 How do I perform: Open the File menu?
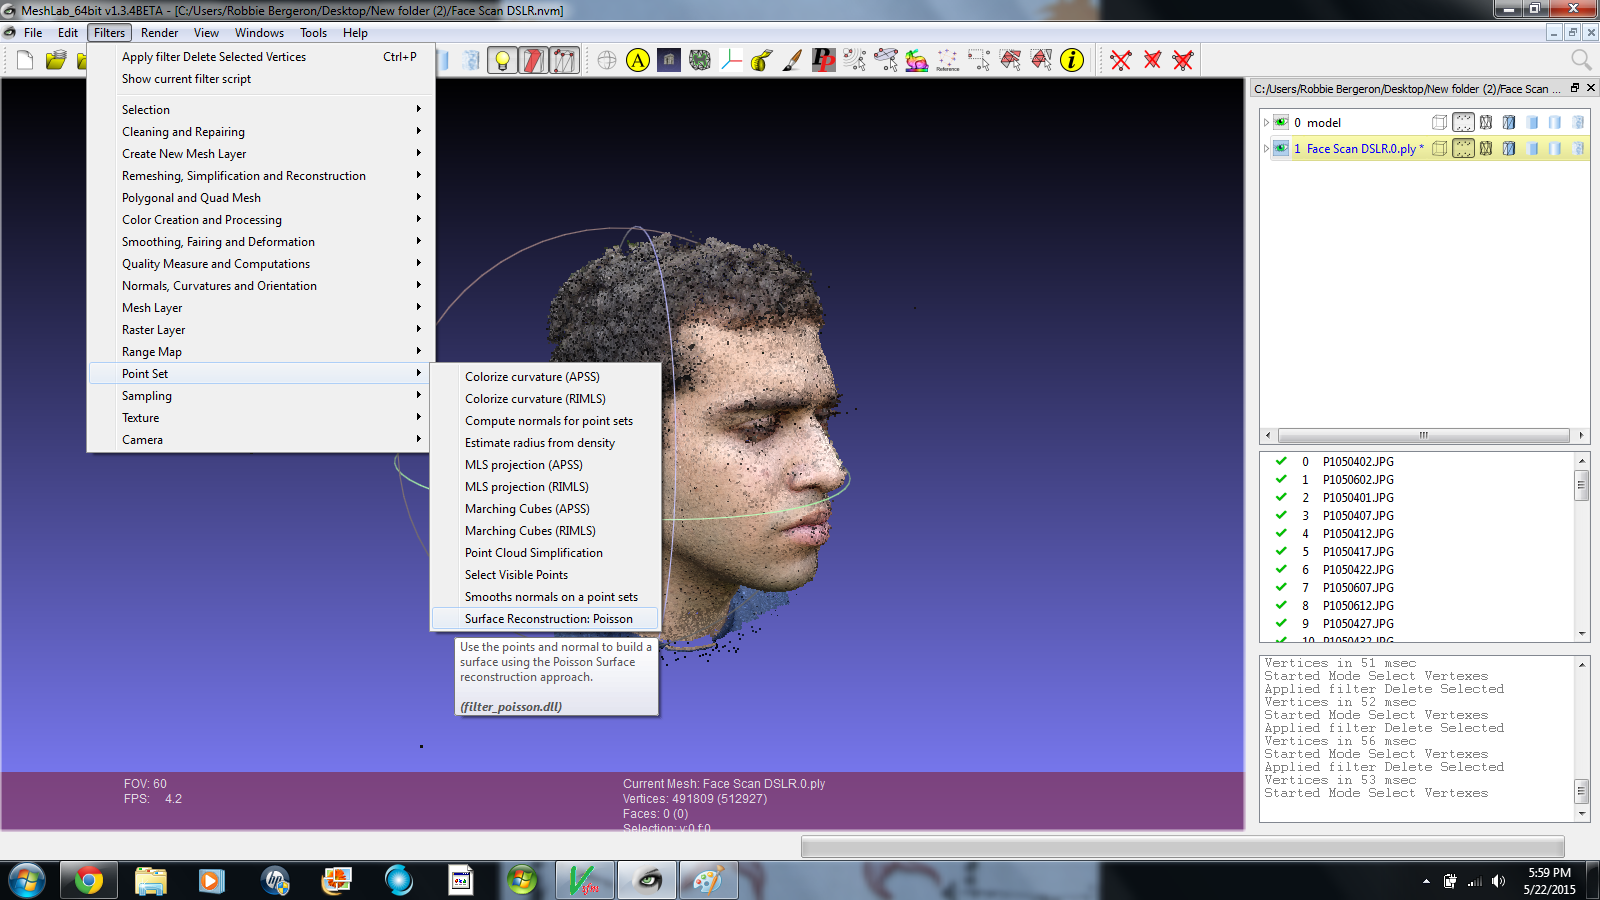pos(33,32)
